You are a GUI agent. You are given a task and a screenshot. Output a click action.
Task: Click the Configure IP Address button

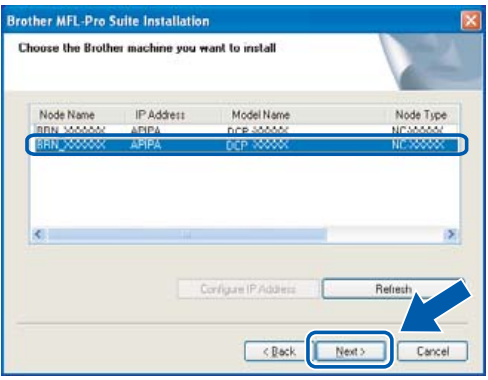pos(248,289)
